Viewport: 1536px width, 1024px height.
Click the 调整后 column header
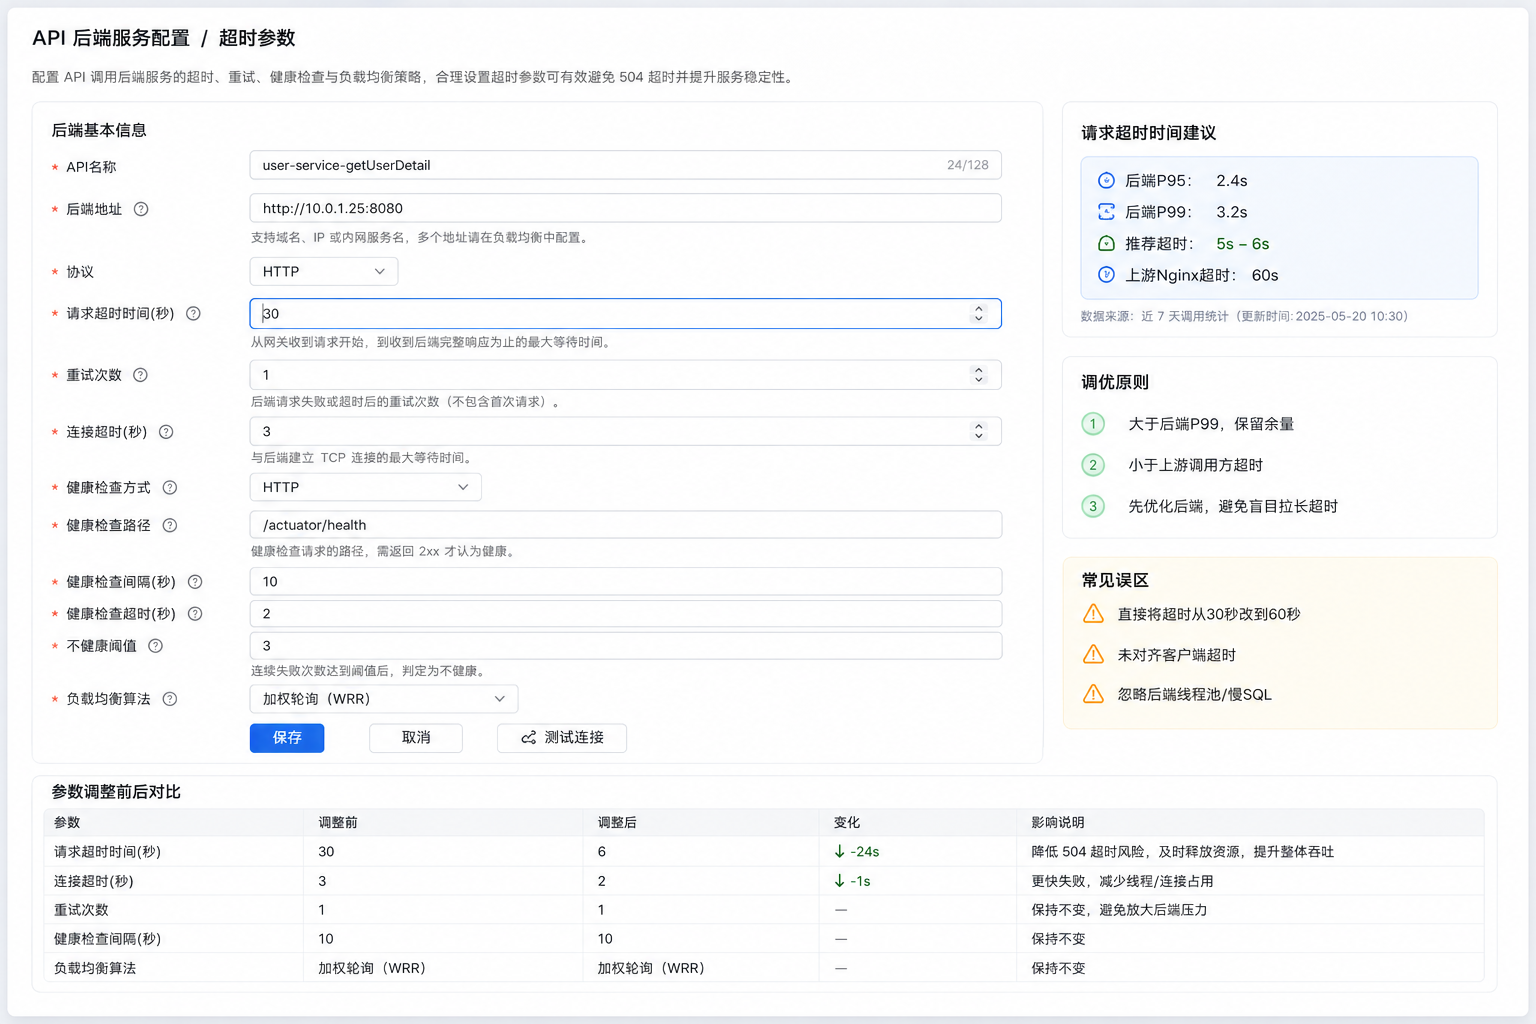[617, 822]
